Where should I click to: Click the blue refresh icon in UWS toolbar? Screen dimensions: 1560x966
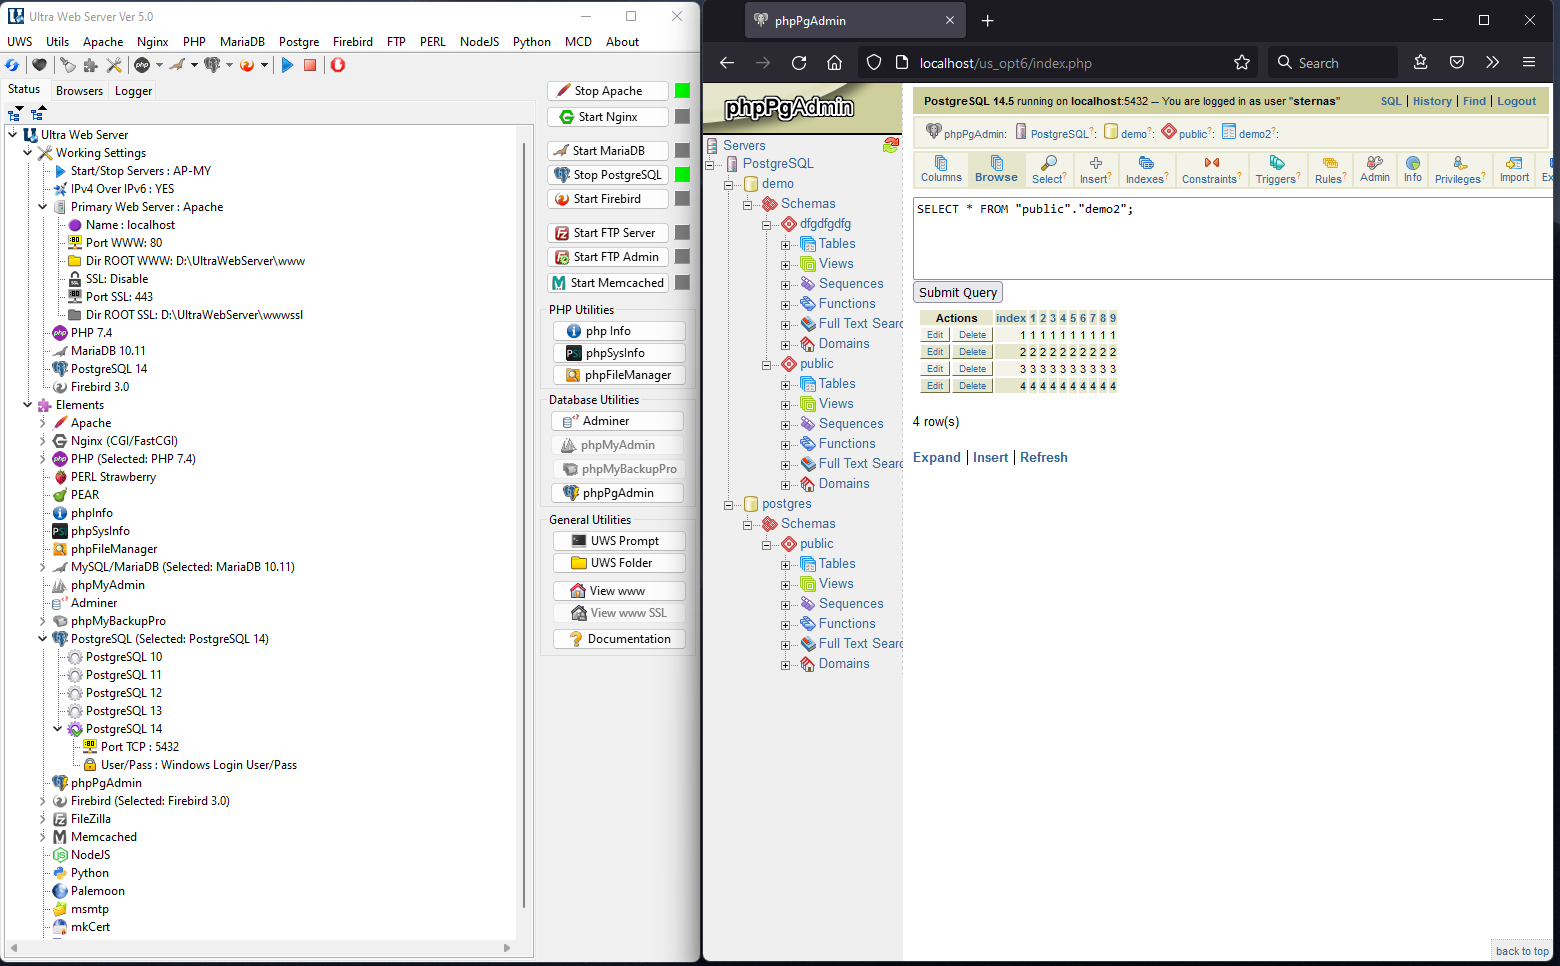tap(12, 65)
